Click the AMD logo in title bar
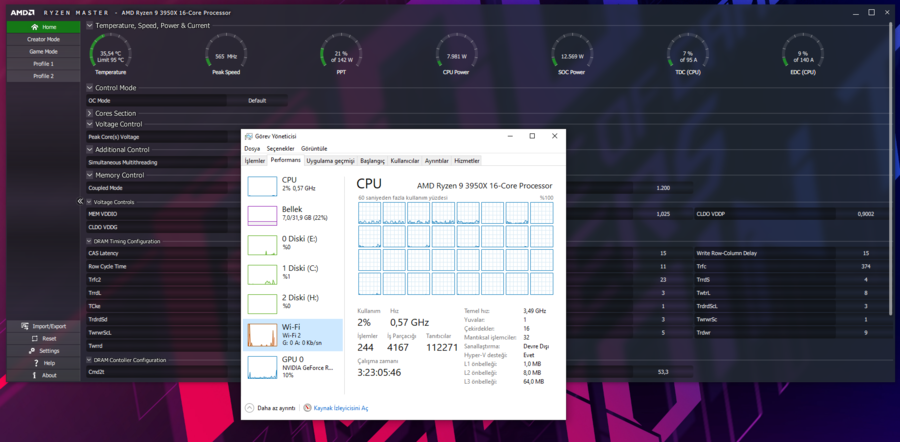 (x=22, y=12)
